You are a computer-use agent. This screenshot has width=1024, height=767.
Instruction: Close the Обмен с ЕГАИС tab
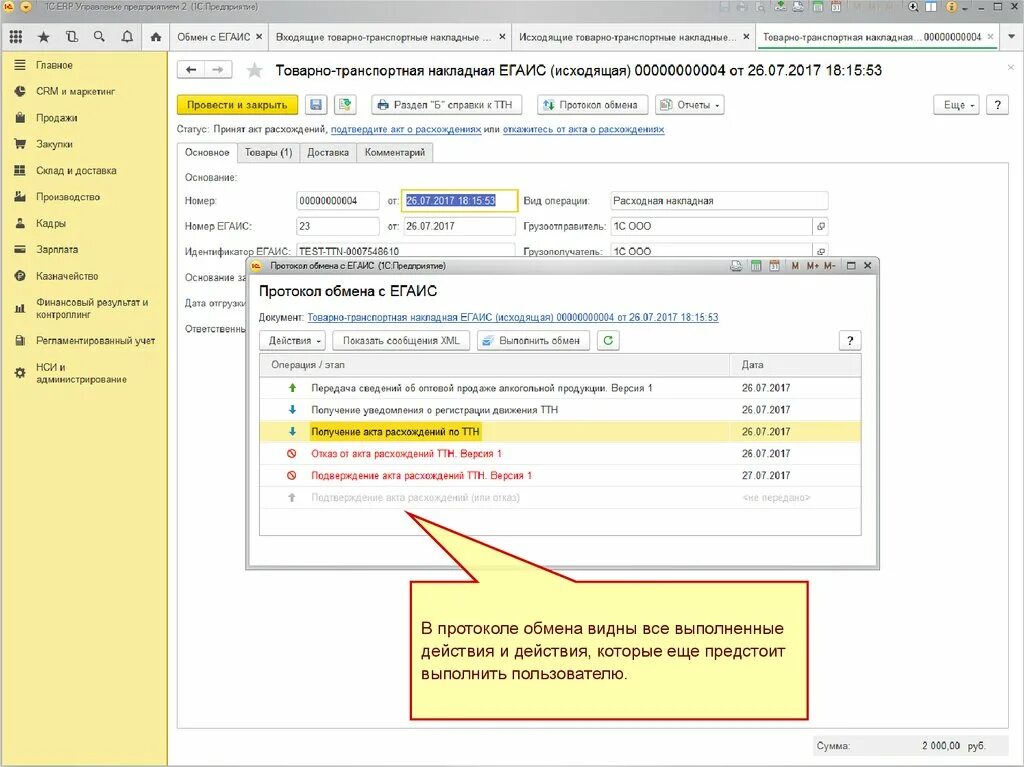click(259, 37)
